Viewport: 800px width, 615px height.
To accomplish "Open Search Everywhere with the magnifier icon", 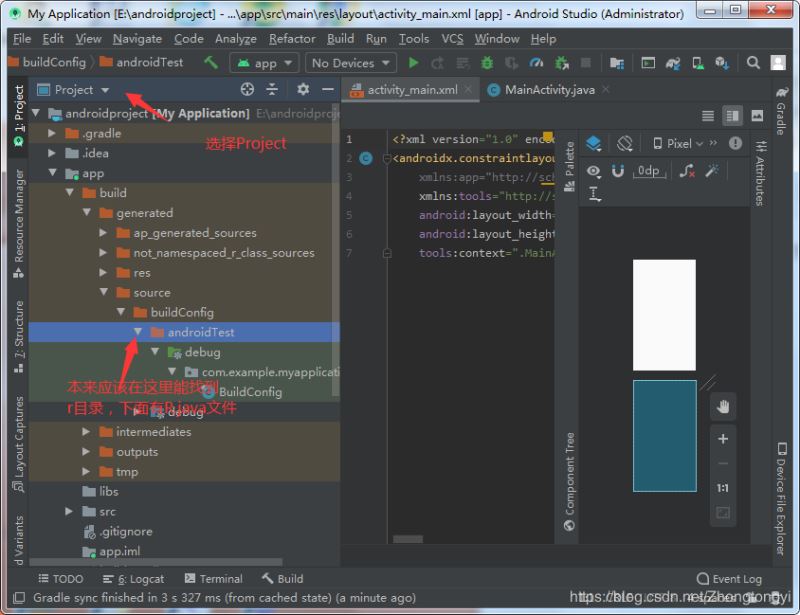I will (x=753, y=62).
